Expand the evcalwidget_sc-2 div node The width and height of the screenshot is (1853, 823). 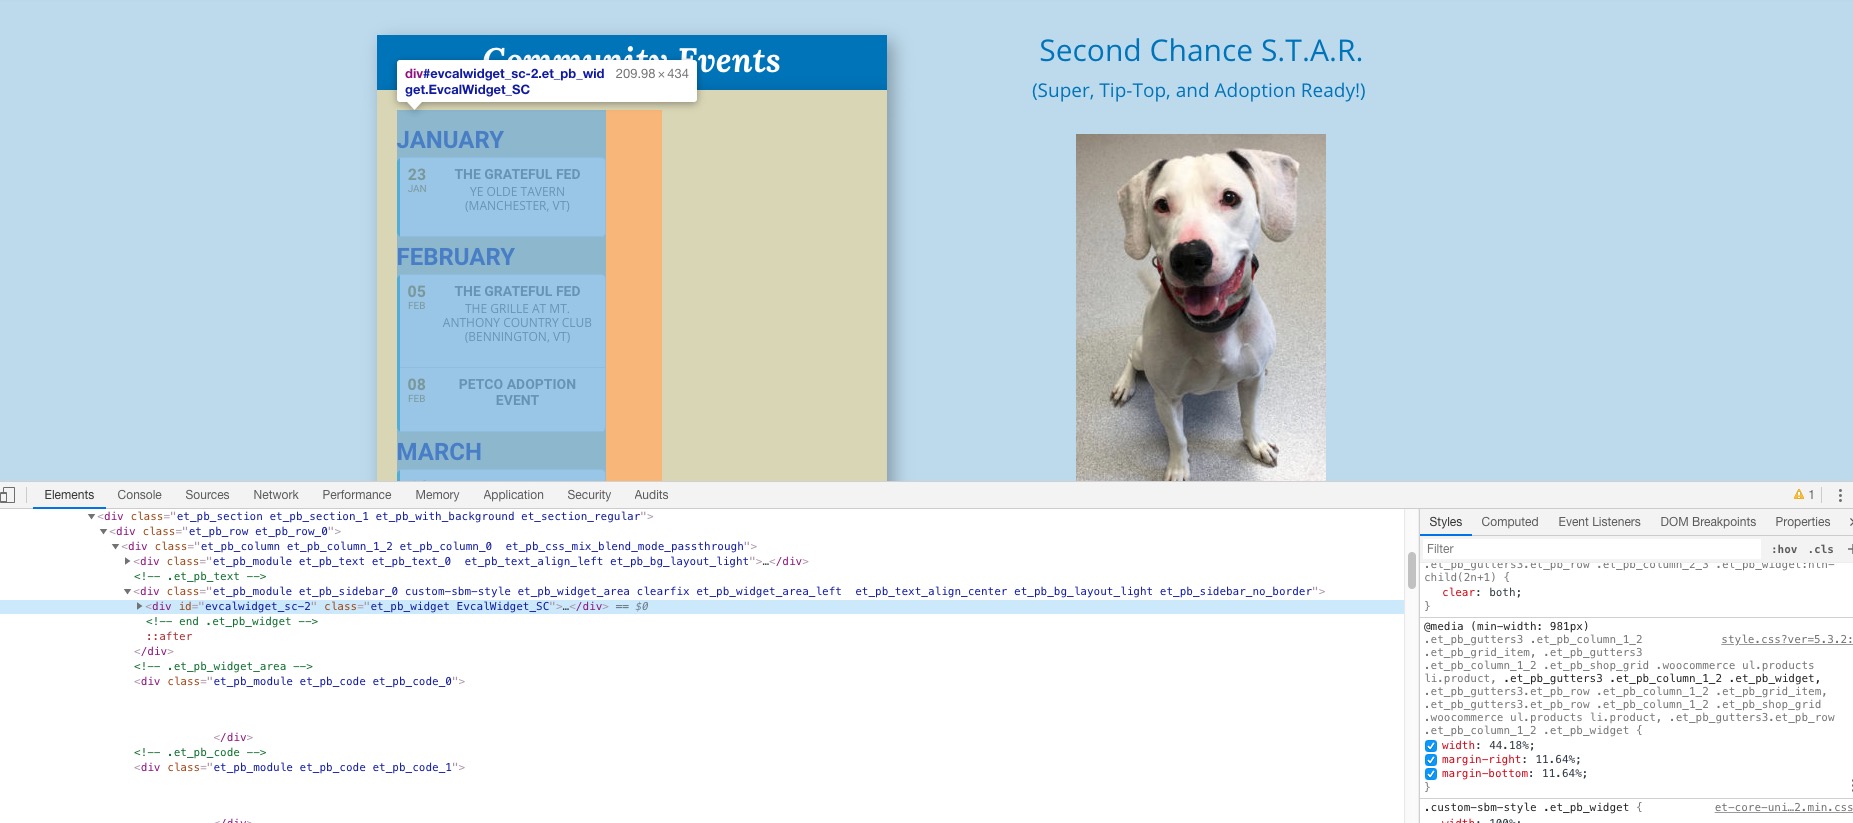pos(139,606)
